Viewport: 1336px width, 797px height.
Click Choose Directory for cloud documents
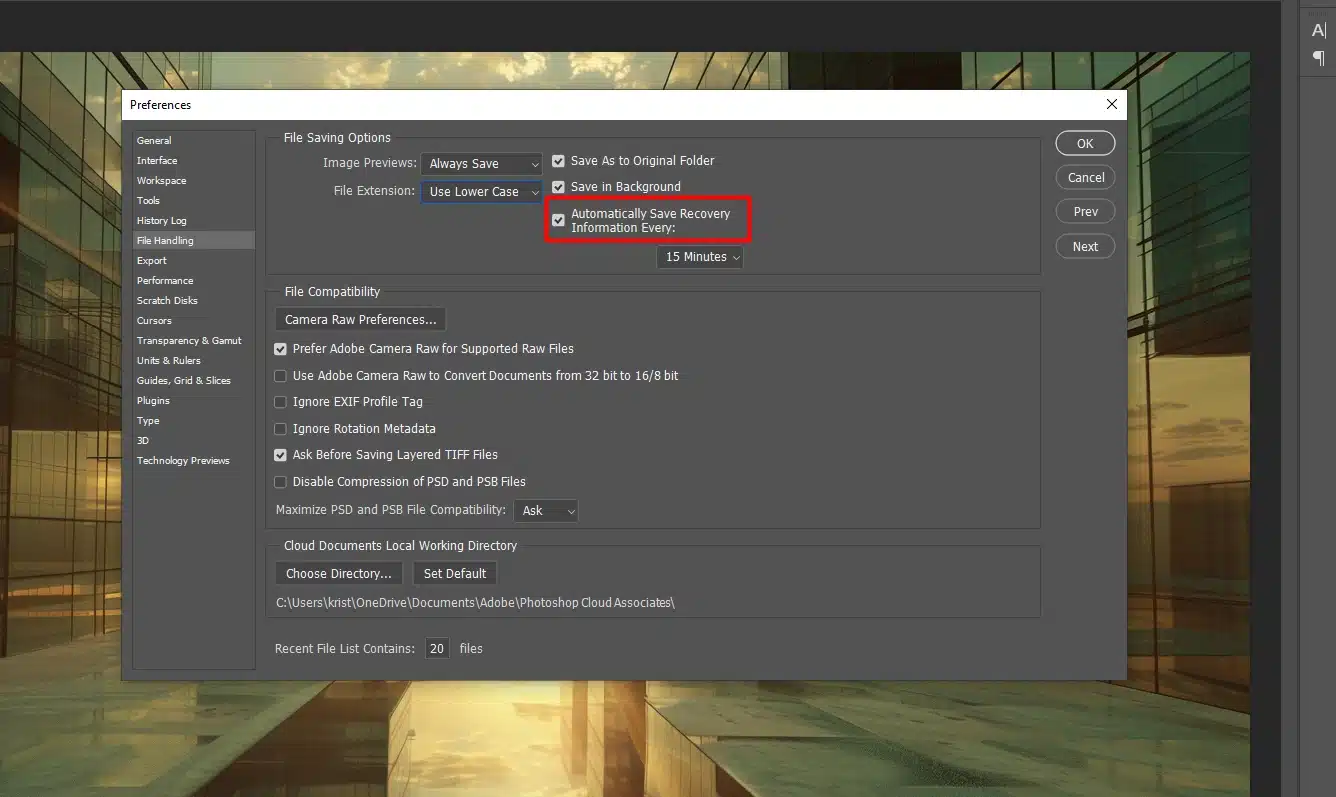(x=338, y=573)
